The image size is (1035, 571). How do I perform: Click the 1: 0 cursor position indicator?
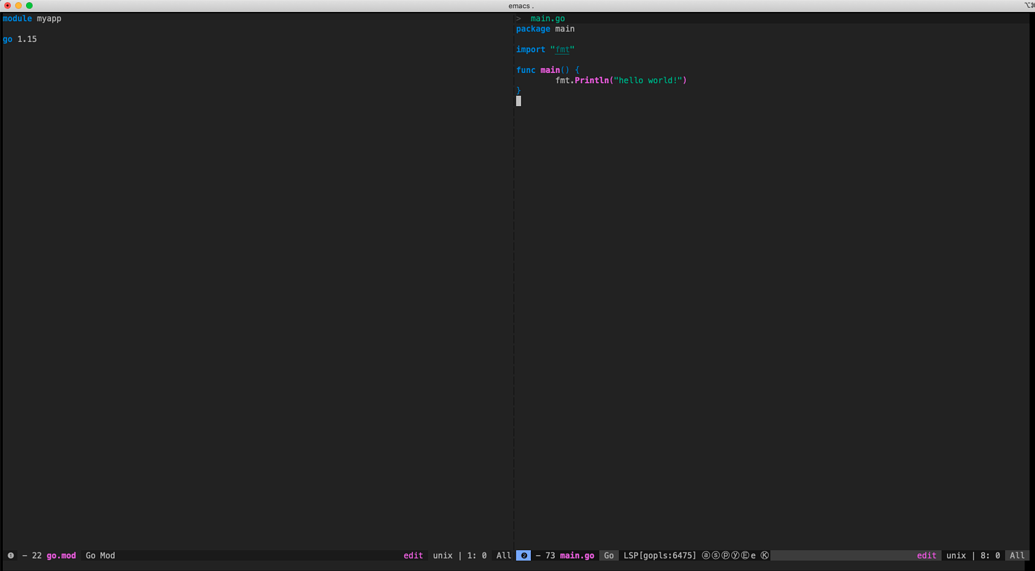[x=477, y=556]
